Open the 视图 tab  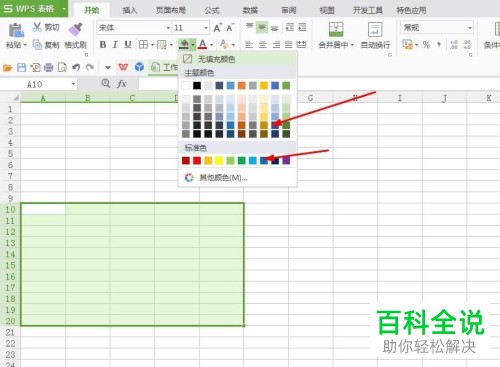click(327, 10)
